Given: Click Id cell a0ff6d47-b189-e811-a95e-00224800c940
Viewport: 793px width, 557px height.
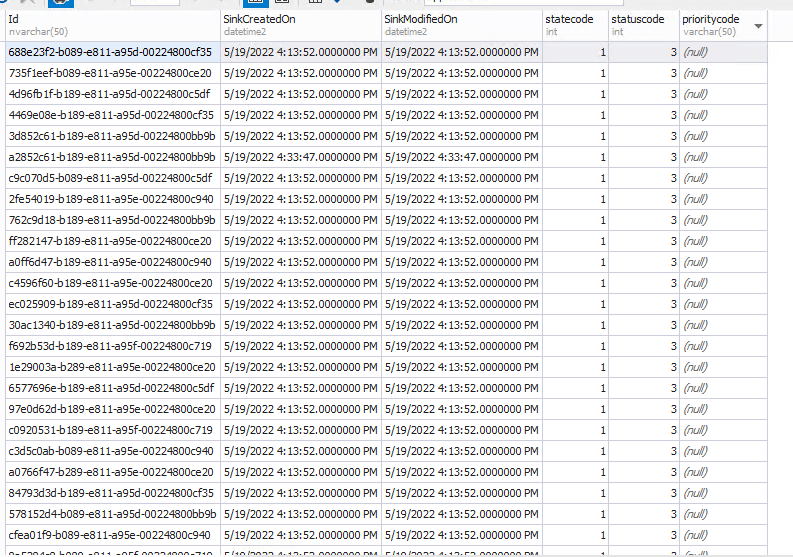Looking at the screenshot, I should pos(113,262).
